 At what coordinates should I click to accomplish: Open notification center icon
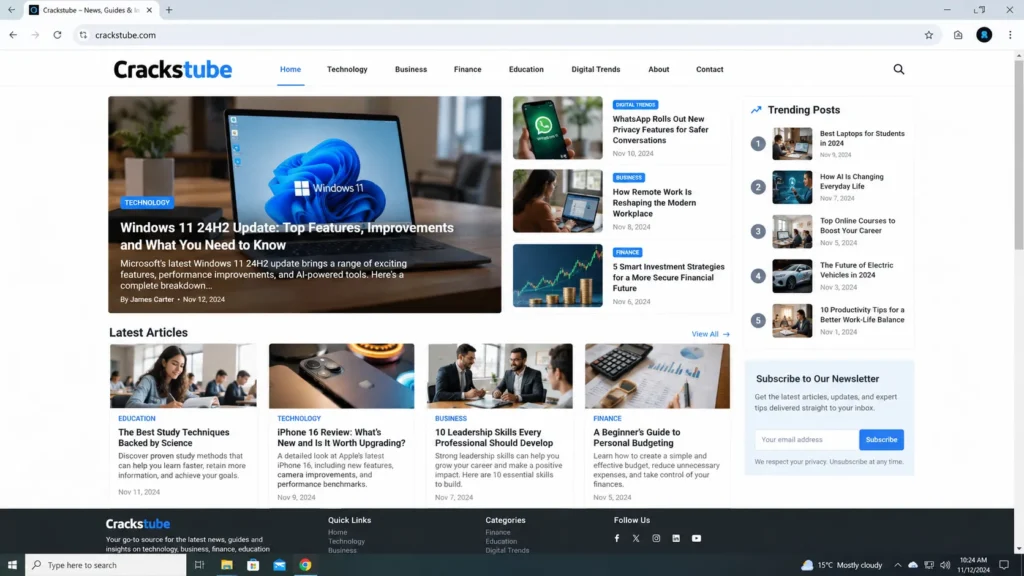tap(1004, 565)
